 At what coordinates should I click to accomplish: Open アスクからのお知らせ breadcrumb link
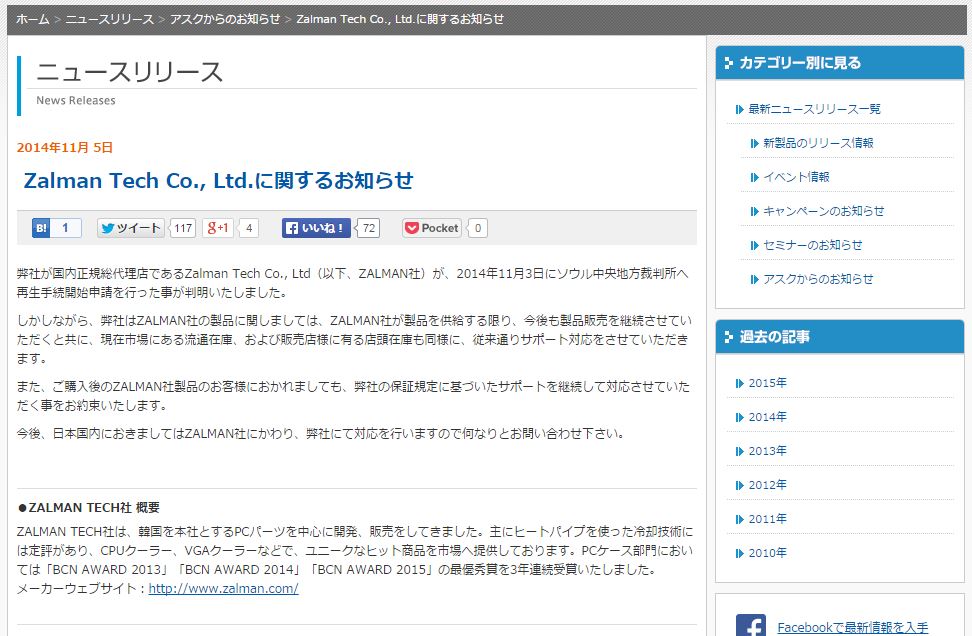click(x=225, y=19)
